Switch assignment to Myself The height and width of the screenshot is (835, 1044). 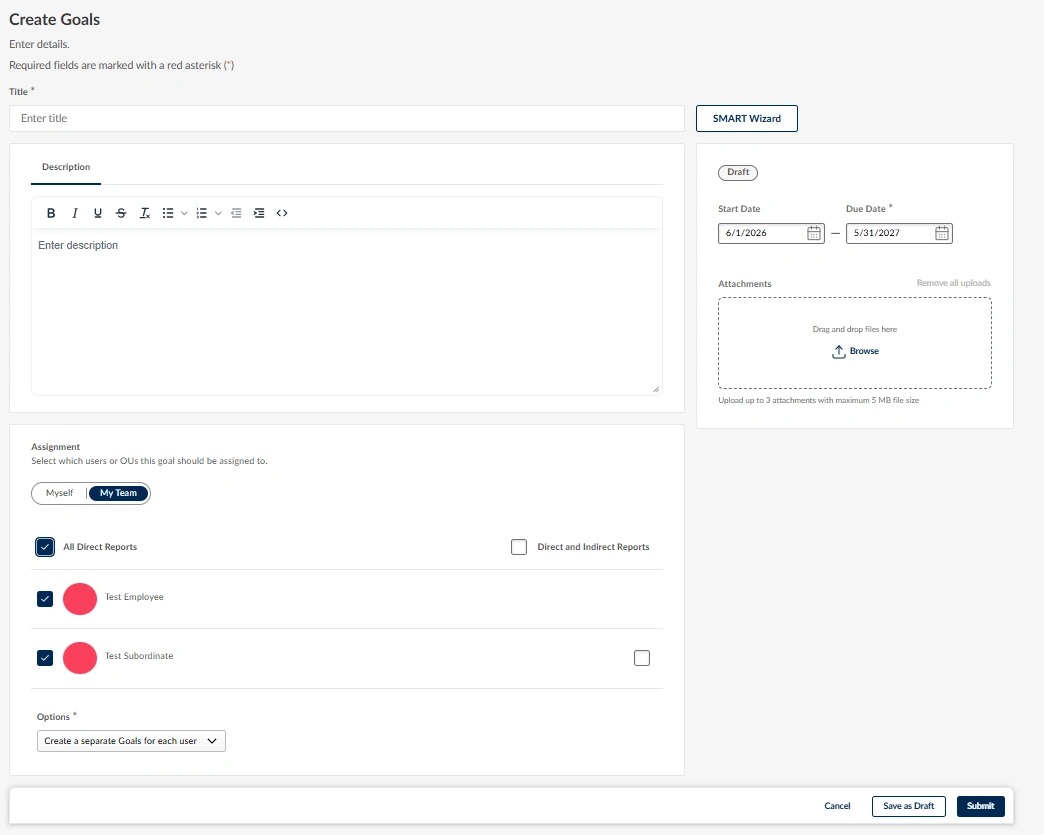pos(59,493)
